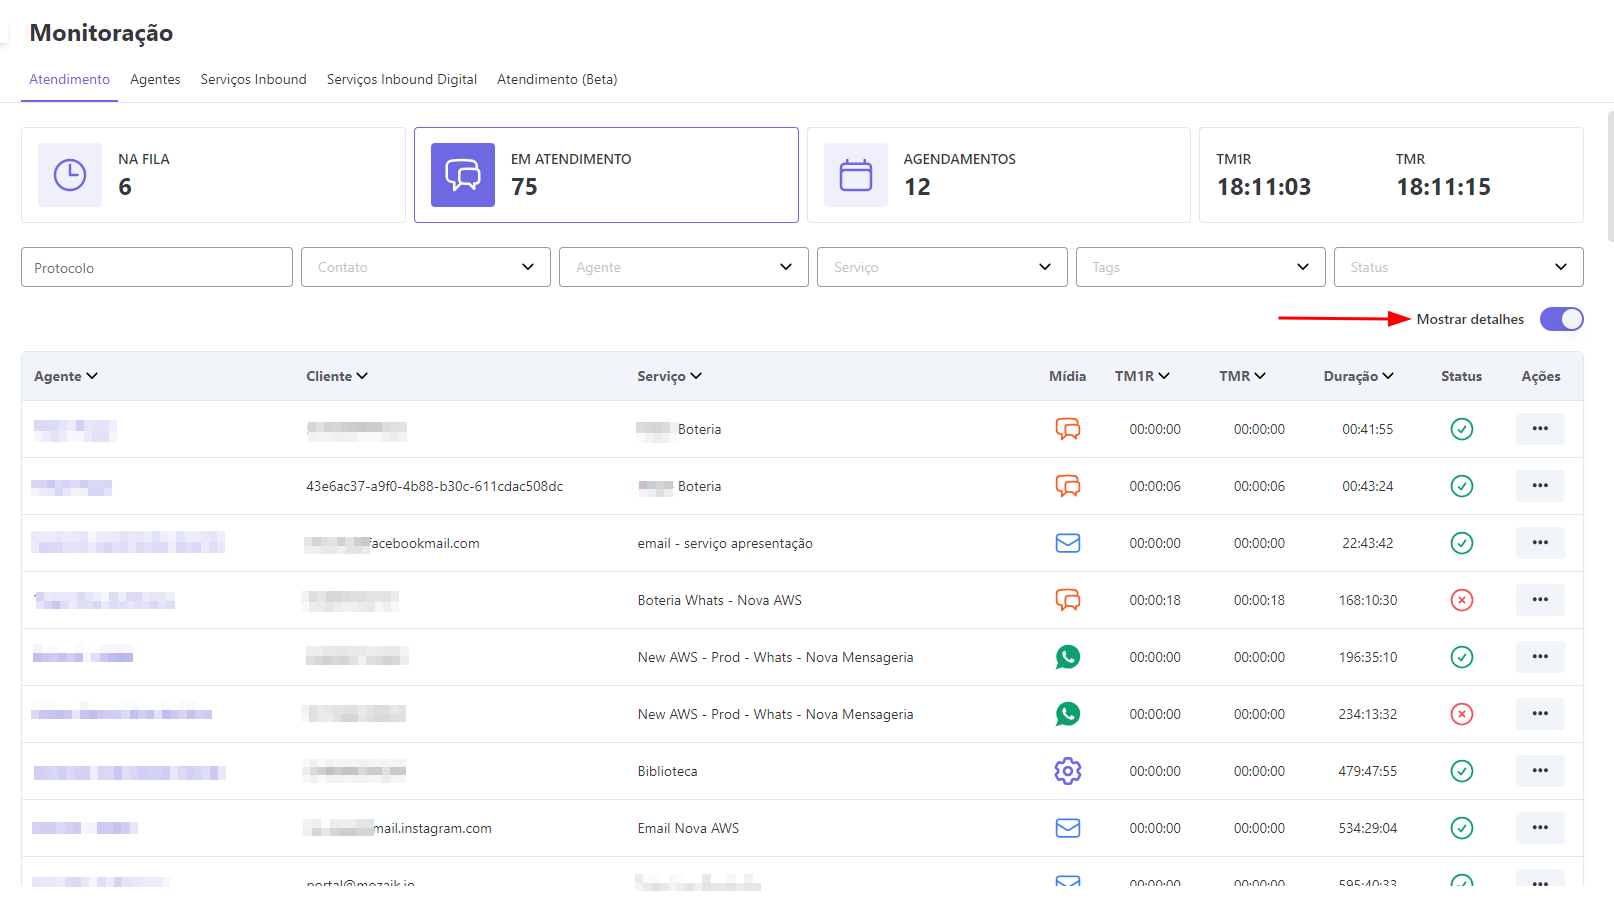The width and height of the screenshot is (1614, 909).
Task: Open the Contato filter dropdown
Action: [426, 267]
